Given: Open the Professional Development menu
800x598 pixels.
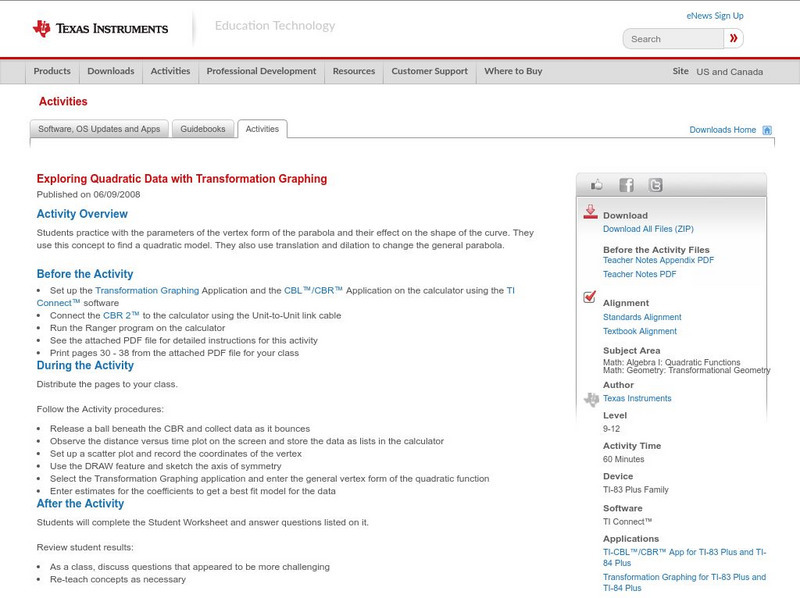Looking at the screenshot, I should (262, 71).
